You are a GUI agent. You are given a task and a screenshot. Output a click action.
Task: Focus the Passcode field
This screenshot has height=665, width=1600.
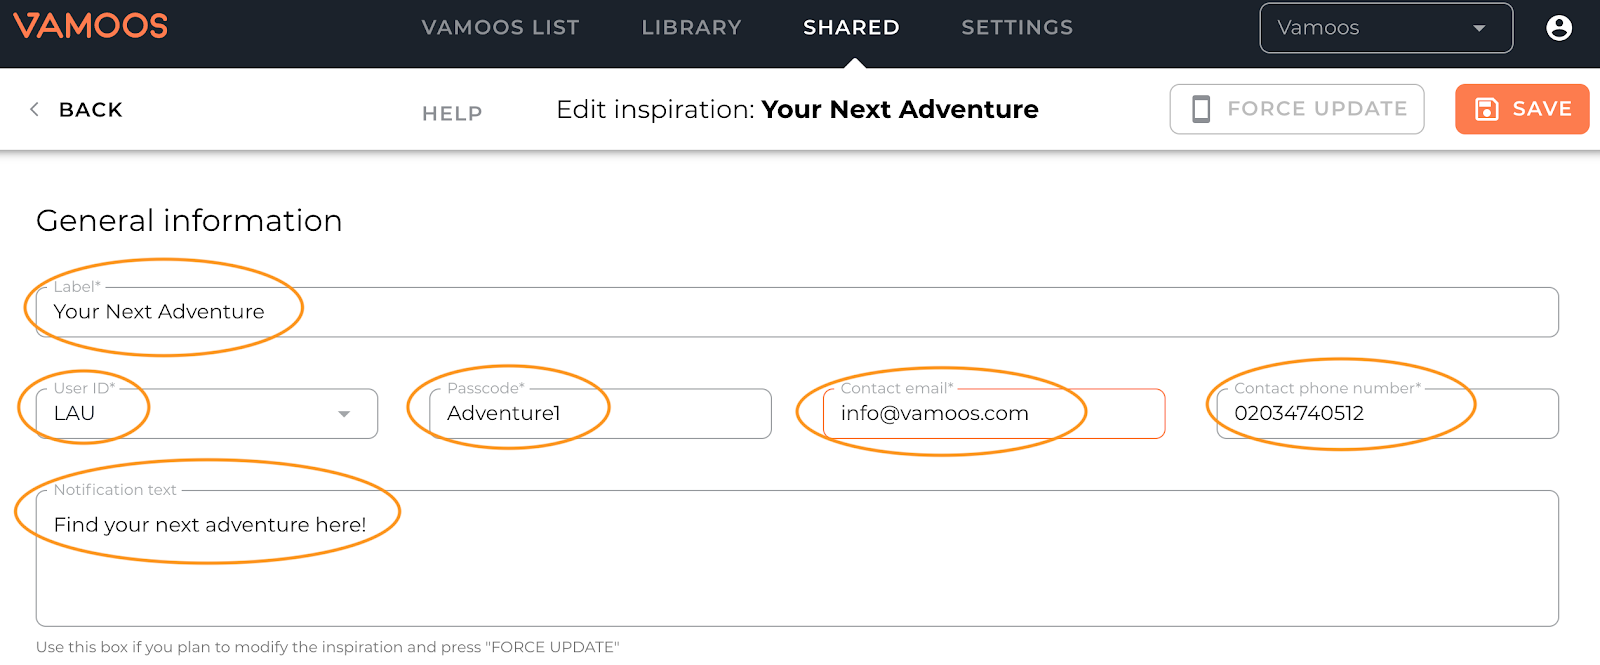tap(600, 413)
